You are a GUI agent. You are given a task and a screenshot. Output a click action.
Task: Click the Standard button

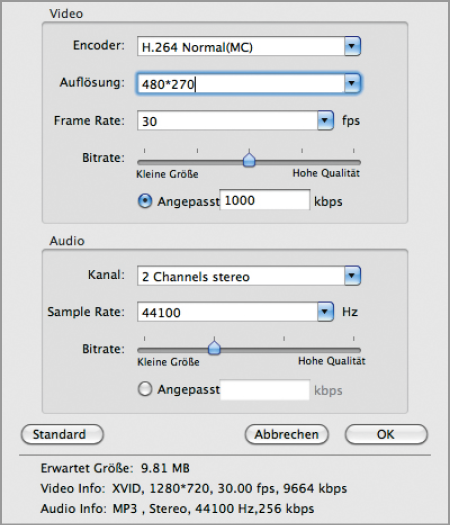coord(62,434)
